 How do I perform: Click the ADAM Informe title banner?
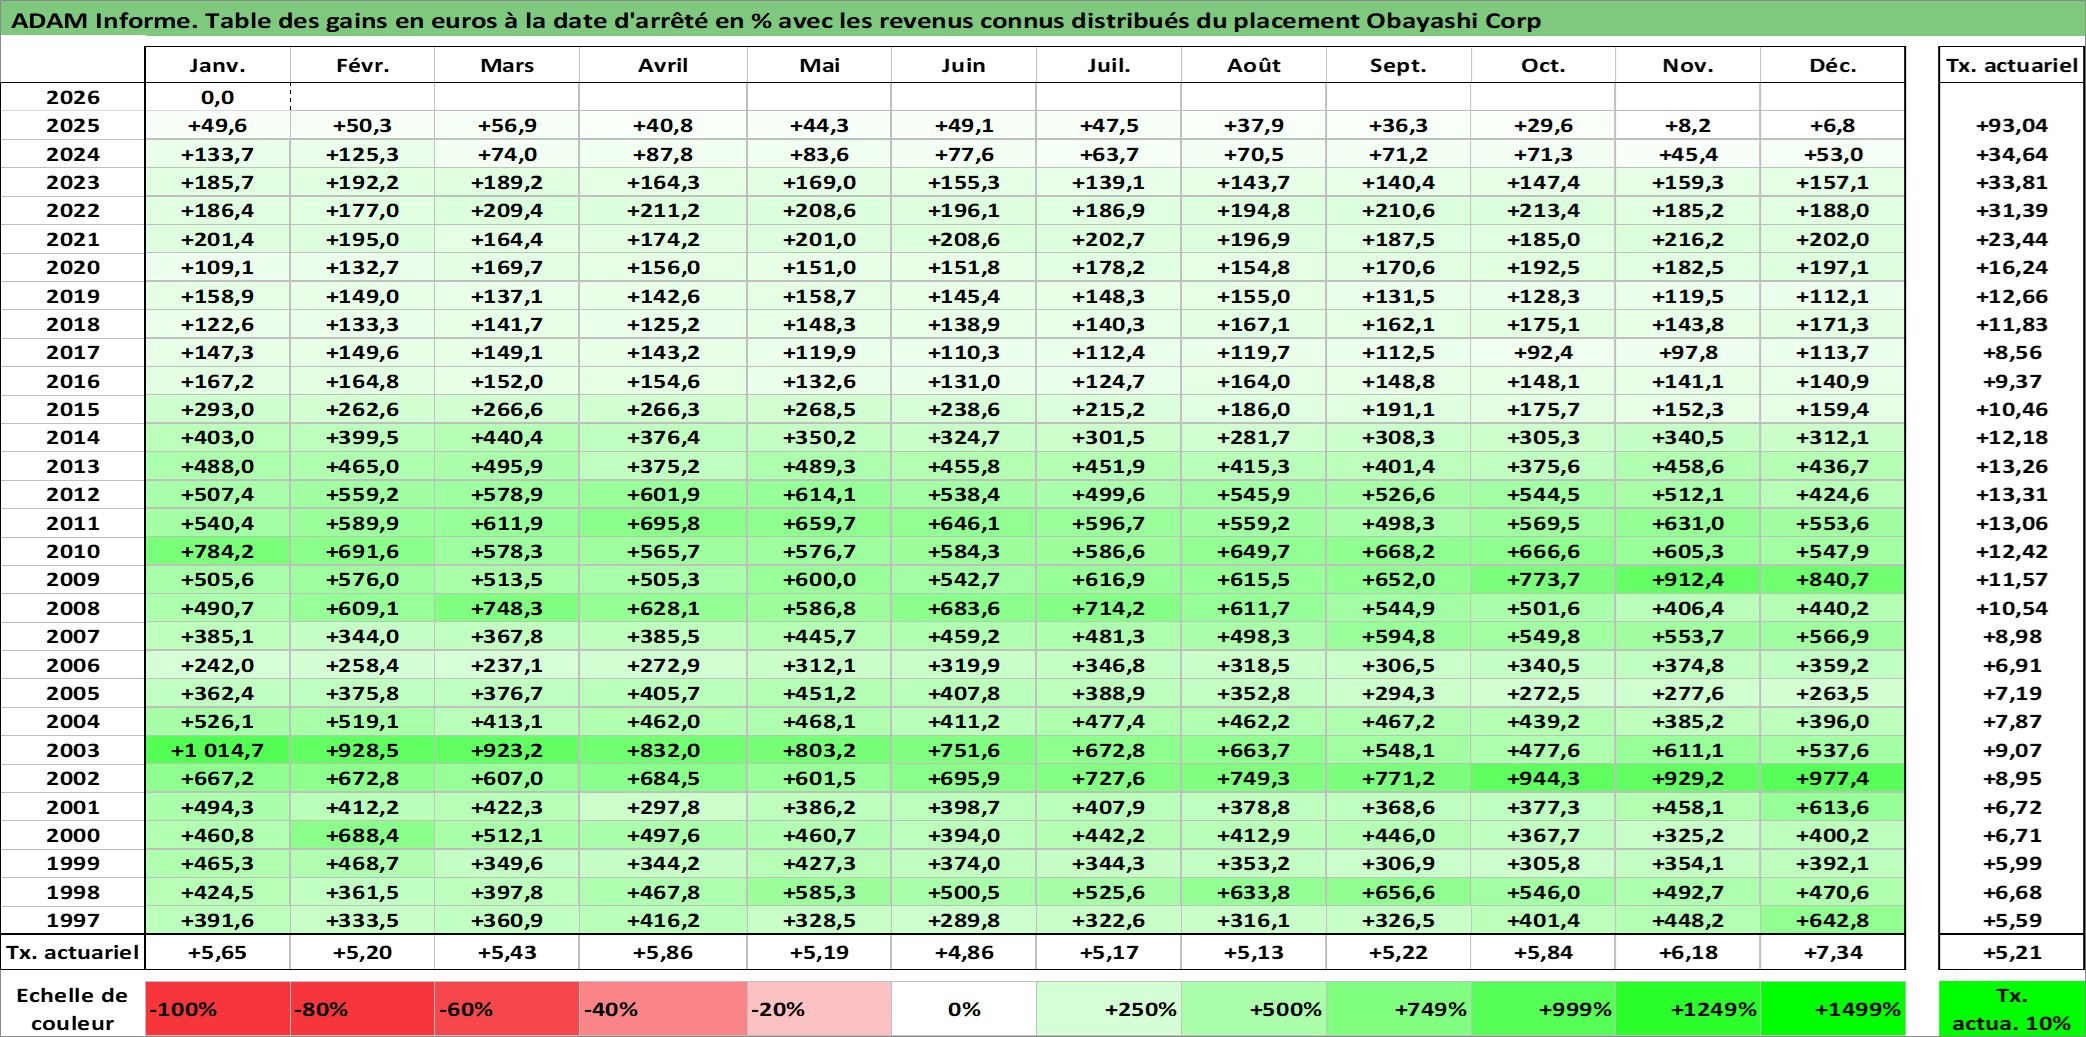[x=1043, y=20]
